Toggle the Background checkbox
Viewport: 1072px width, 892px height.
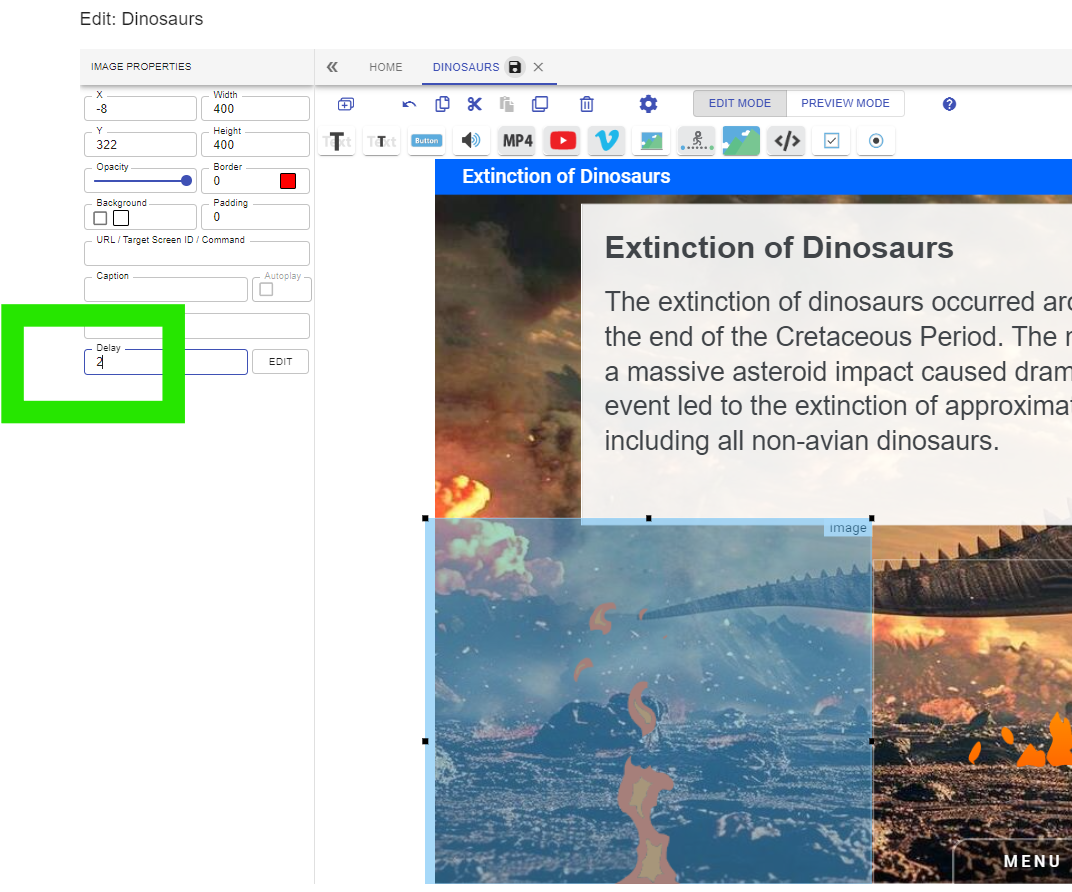pos(100,218)
